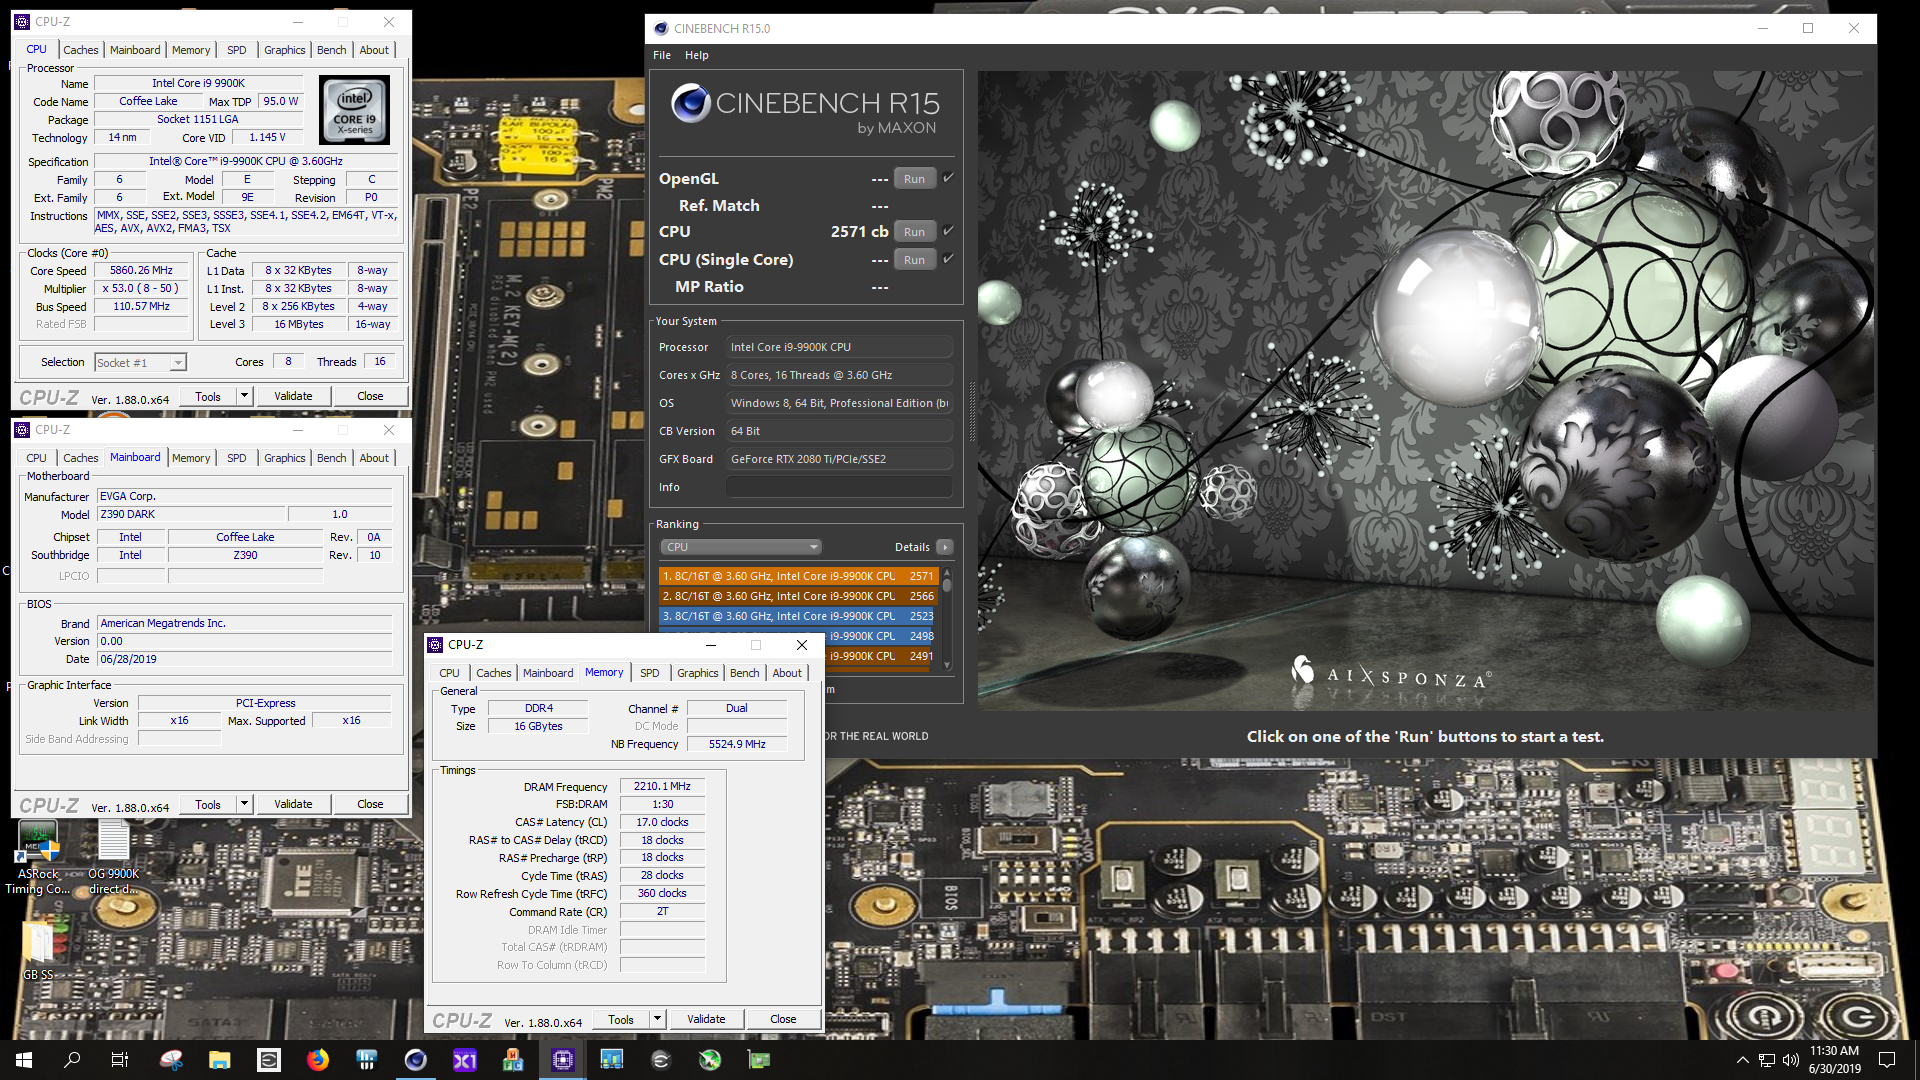Image resolution: width=1920 pixels, height=1080 pixels.
Task: Open the green circuit-board taskbar app
Action: [x=759, y=1060]
